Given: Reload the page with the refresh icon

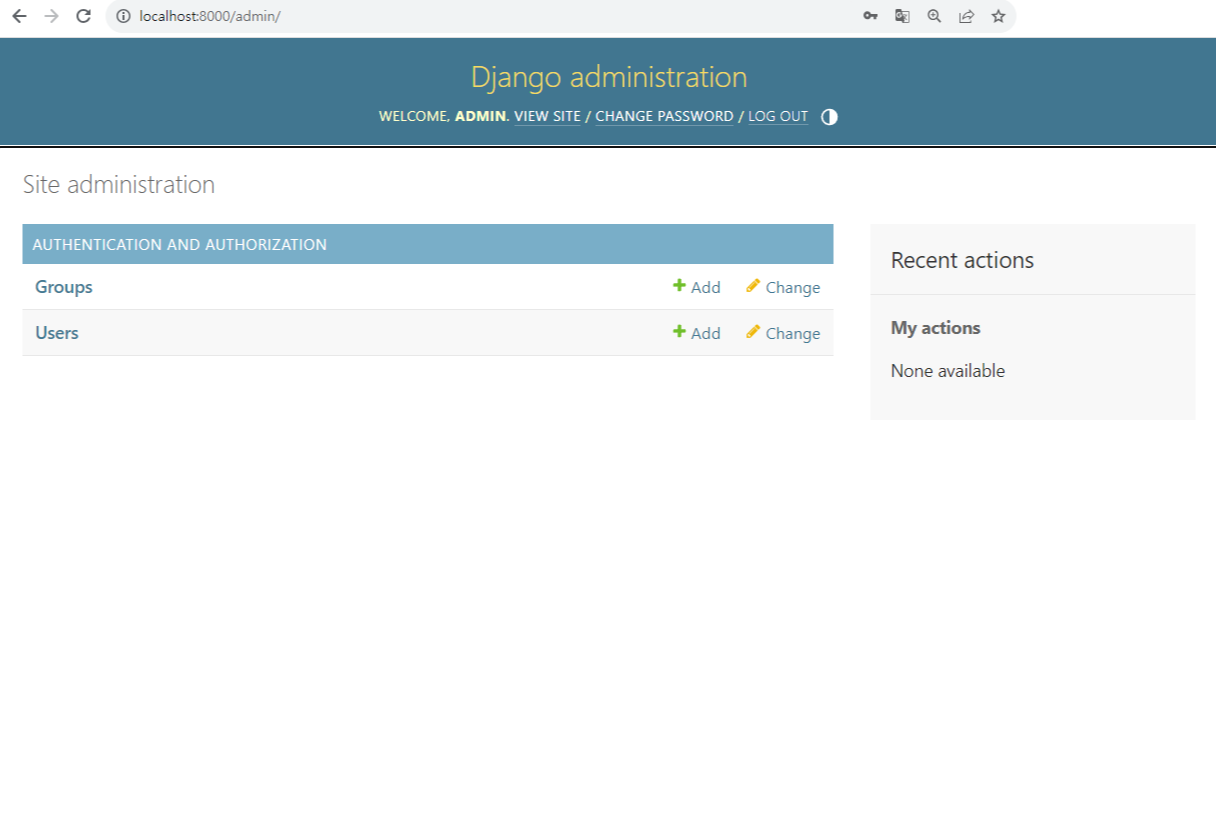Looking at the screenshot, I should (84, 16).
